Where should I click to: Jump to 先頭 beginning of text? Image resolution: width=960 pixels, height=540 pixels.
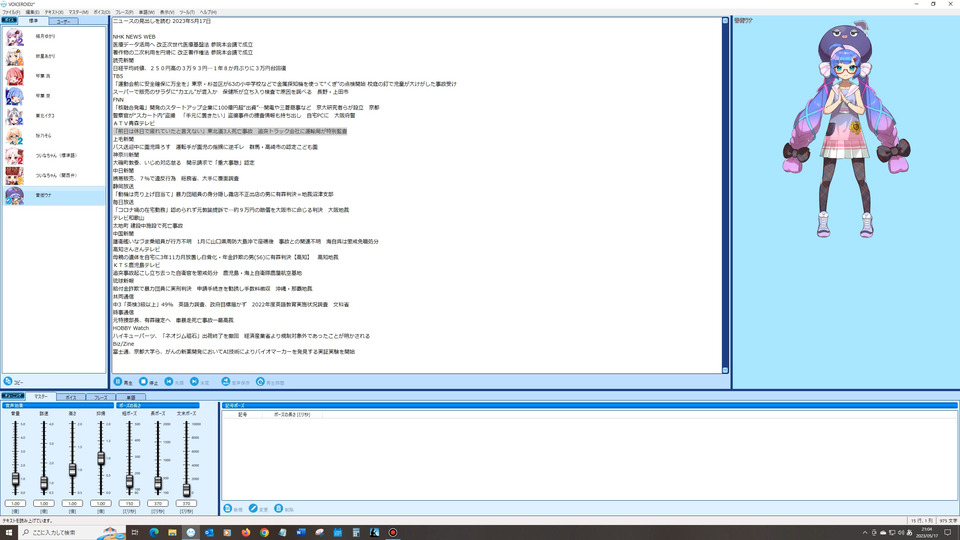pos(169,381)
